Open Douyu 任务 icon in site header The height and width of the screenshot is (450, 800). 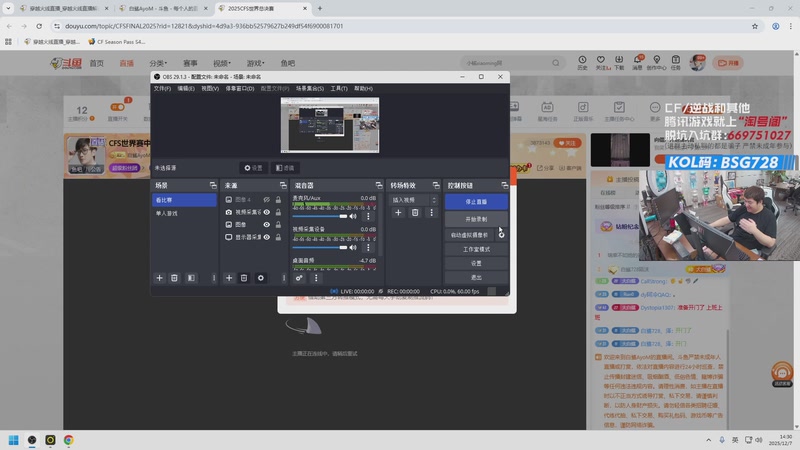coord(676,62)
